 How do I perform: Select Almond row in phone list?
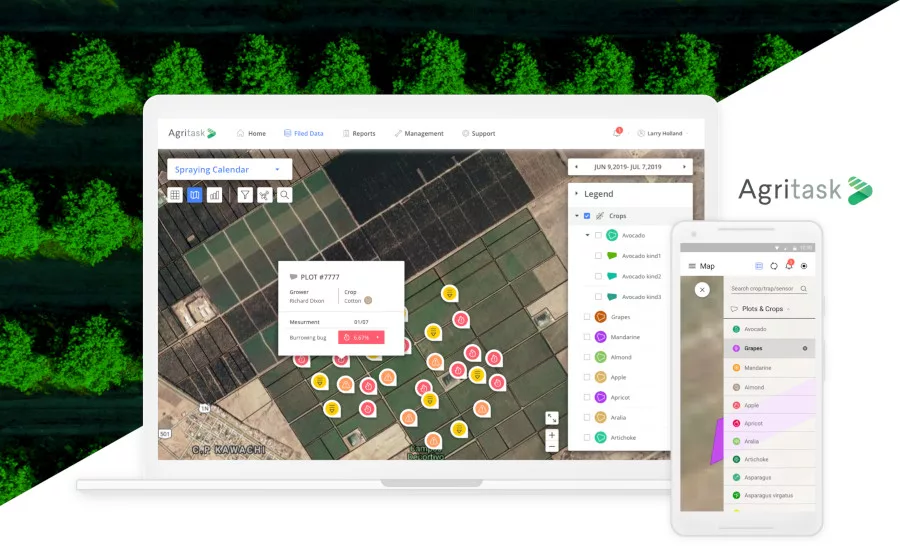769,387
